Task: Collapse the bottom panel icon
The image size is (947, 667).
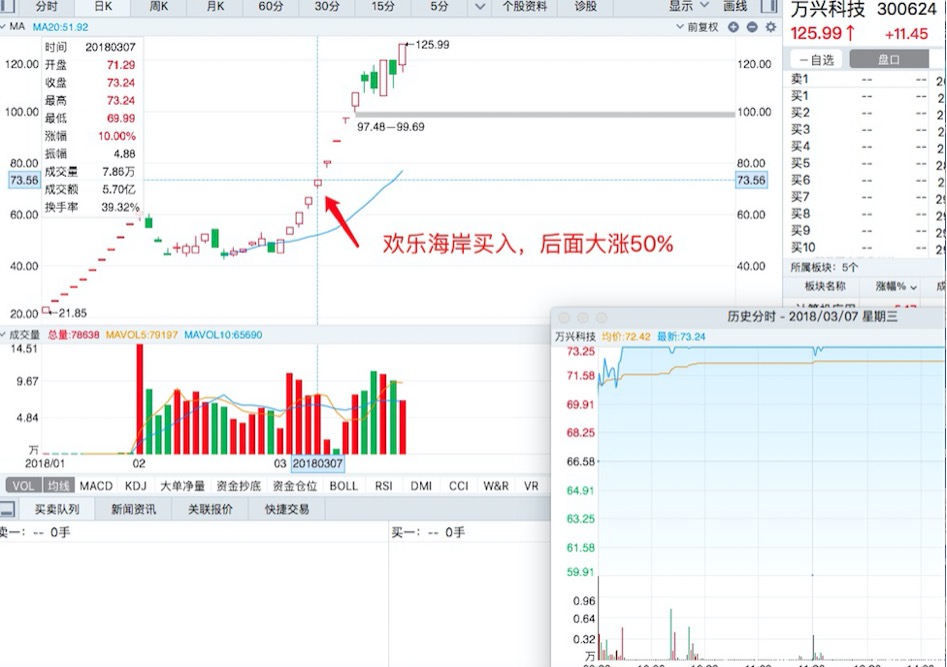Action: point(7,509)
